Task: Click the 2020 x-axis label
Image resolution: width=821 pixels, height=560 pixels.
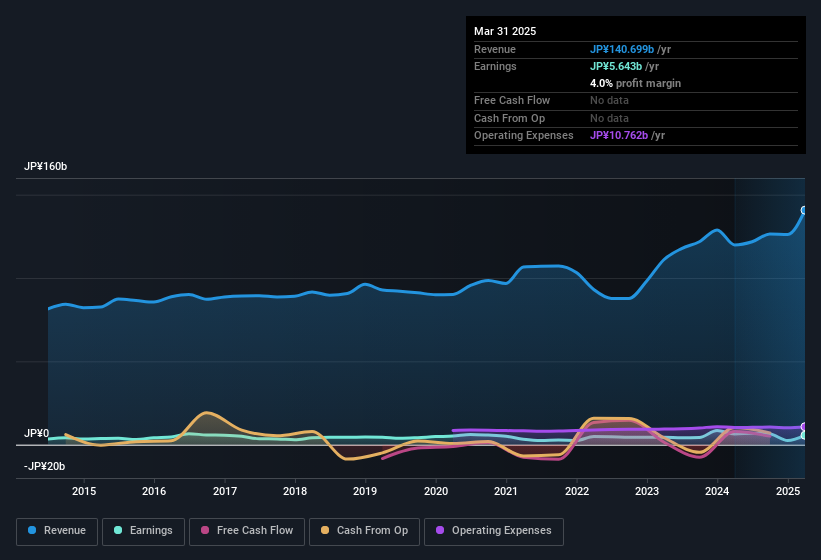Action: [x=436, y=491]
